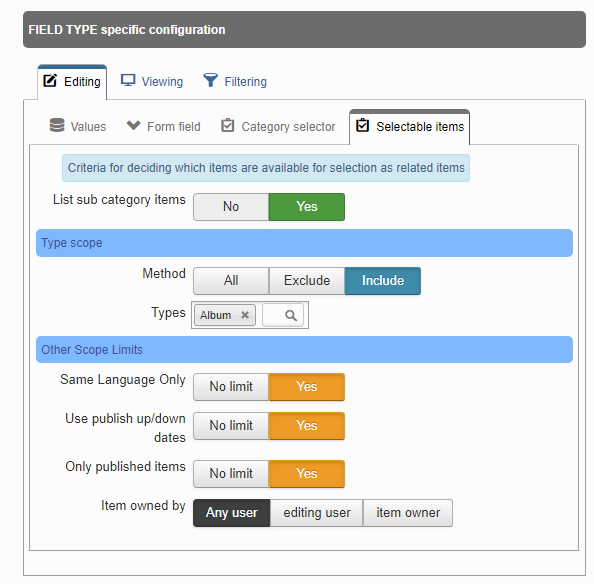Click the Selectable items clipboard icon

(362, 125)
